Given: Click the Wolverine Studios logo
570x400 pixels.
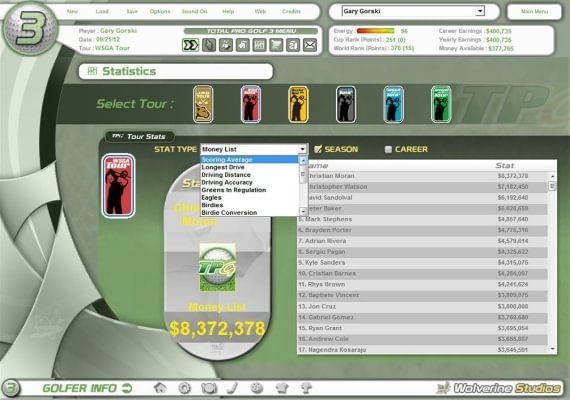Looking at the screenshot, I should [x=498, y=388].
